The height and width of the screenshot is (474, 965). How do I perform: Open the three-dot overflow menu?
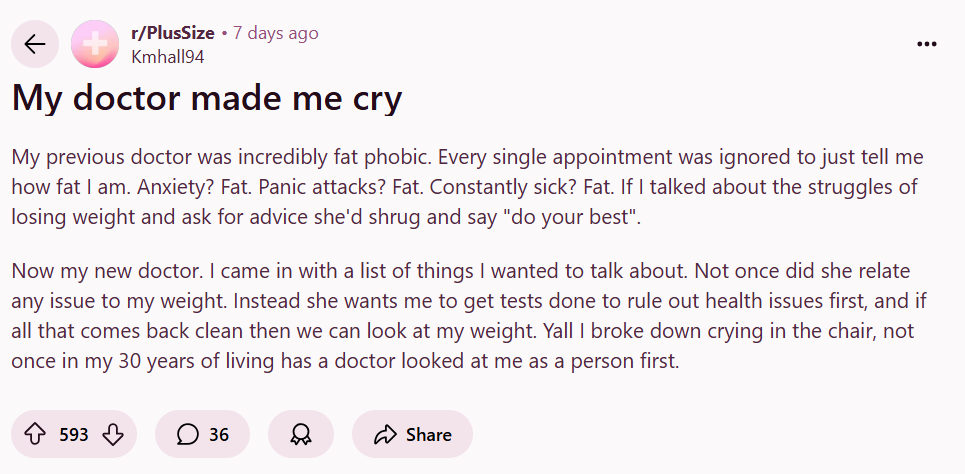[926, 44]
